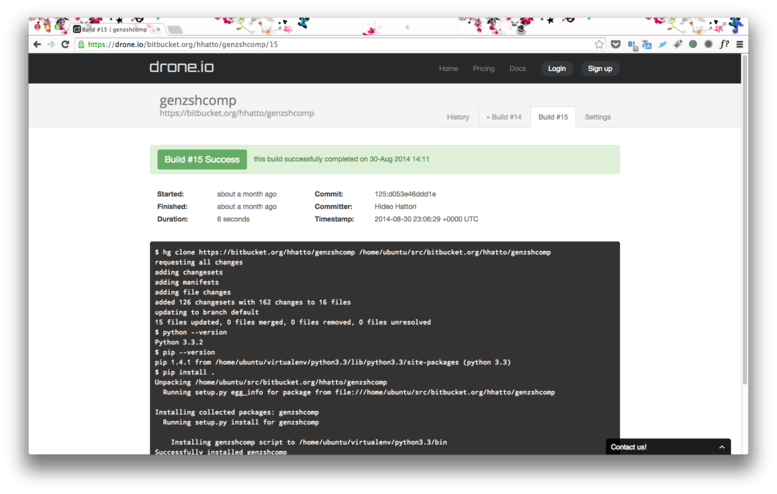Expand the Contact us! chat widget
Viewport: 777px width, 494px height.
coord(668,446)
